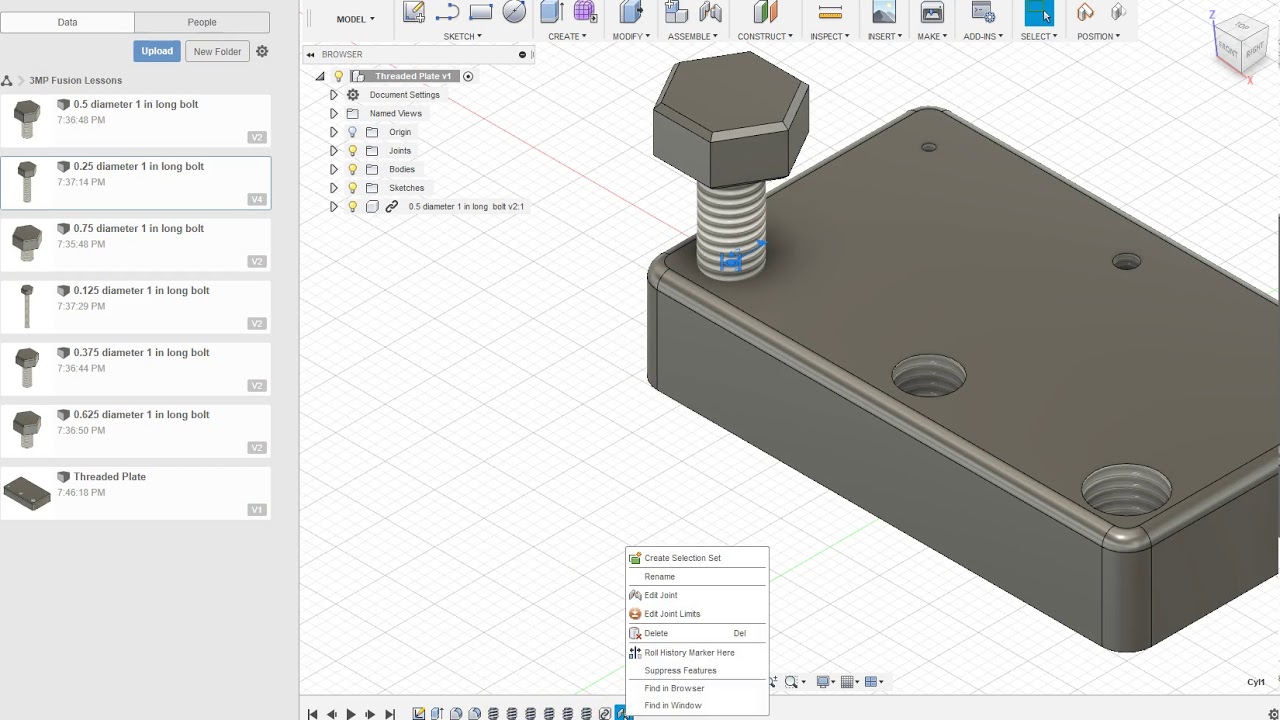
Task: Click the Scripts and Add-Ins icon
Action: (x=983, y=12)
